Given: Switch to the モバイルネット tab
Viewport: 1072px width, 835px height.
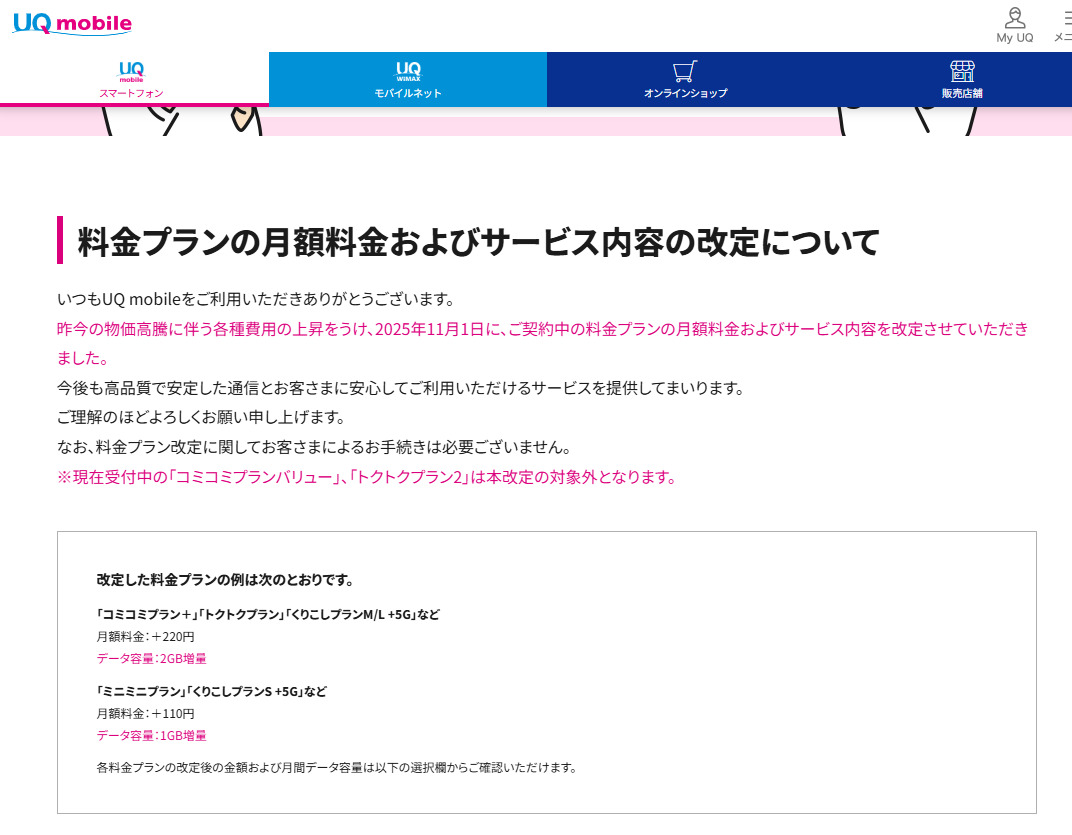Looking at the screenshot, I should point(408,93).
